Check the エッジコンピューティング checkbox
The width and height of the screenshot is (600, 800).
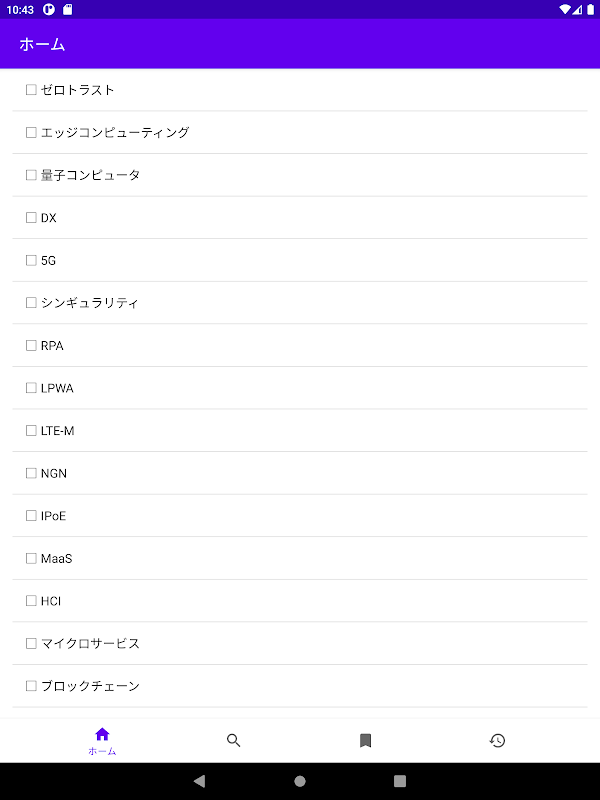point(31,133)
